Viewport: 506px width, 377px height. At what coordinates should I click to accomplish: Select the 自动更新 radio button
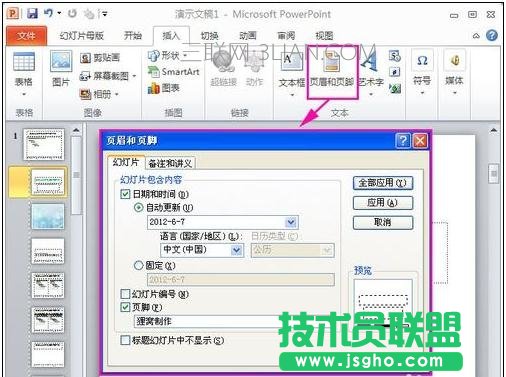coord(138,208)
